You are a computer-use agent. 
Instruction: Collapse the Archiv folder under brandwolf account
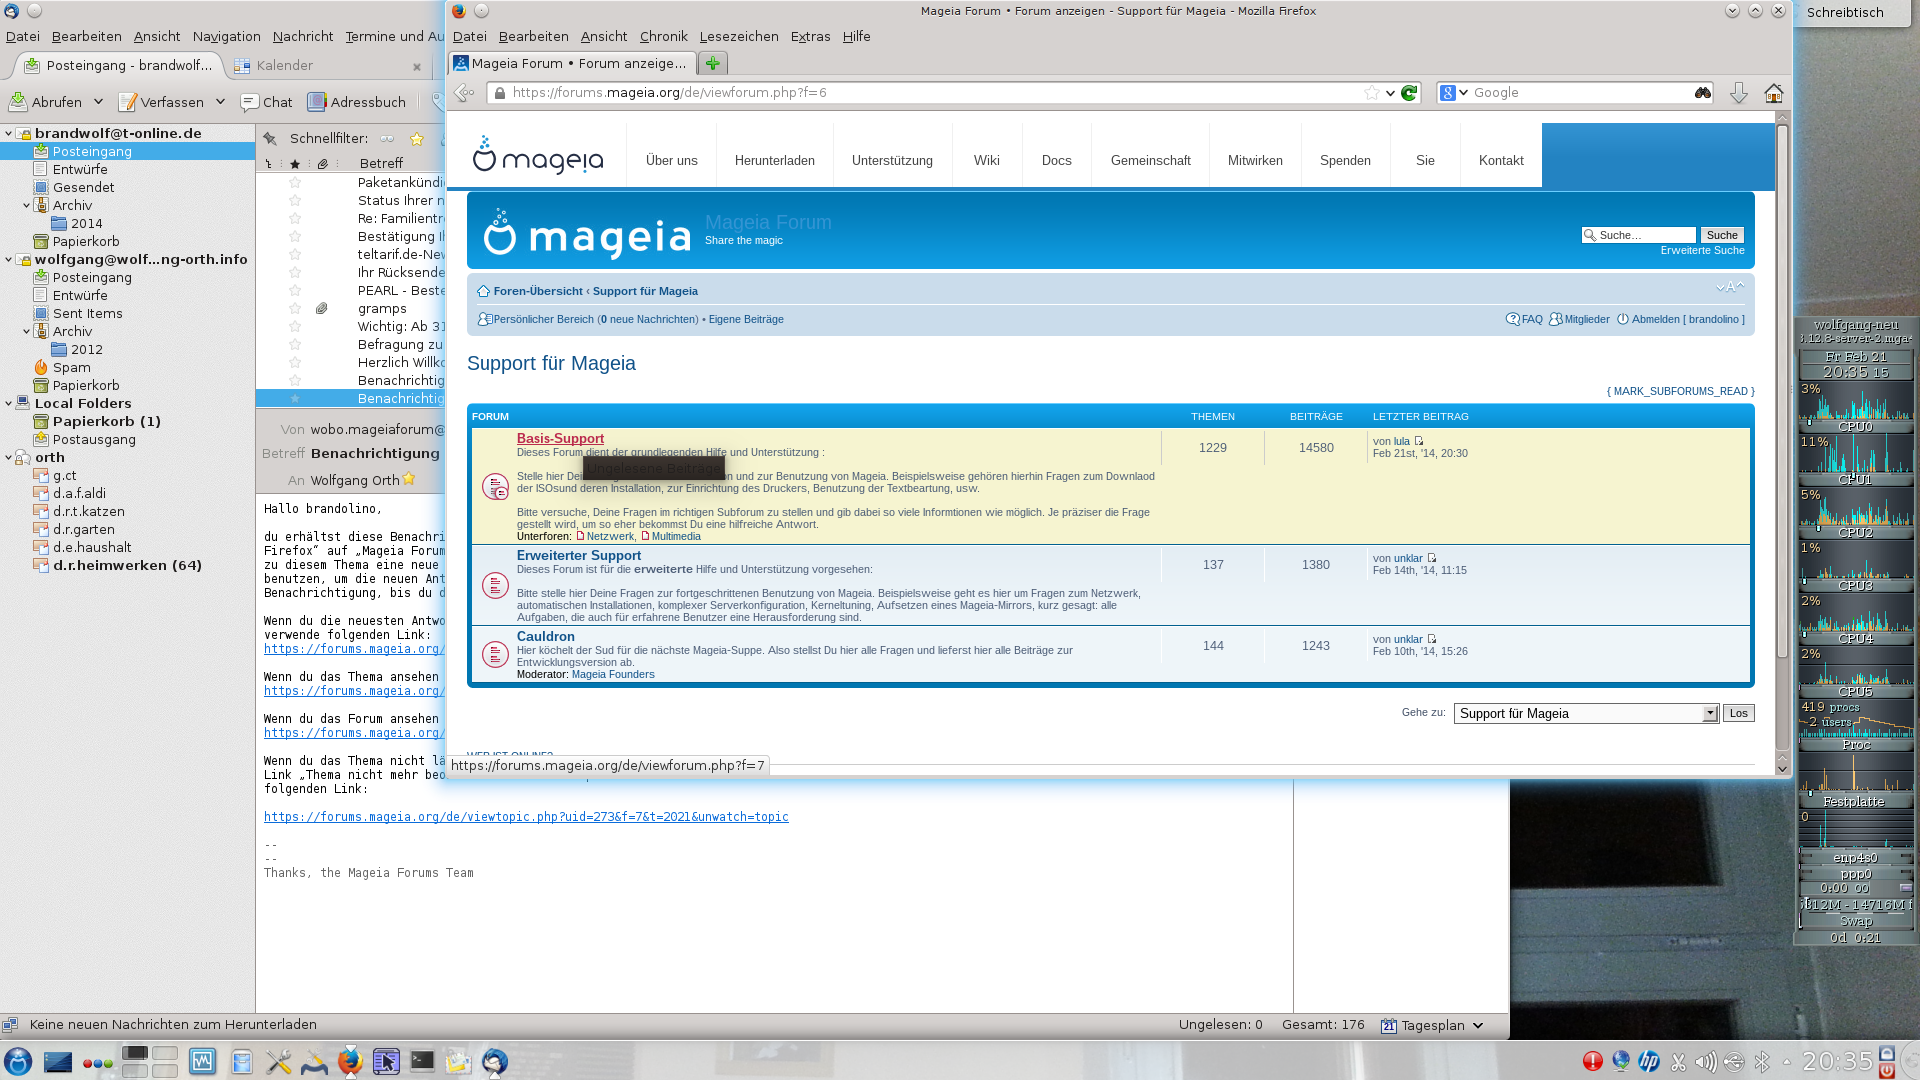click(26, 205)
